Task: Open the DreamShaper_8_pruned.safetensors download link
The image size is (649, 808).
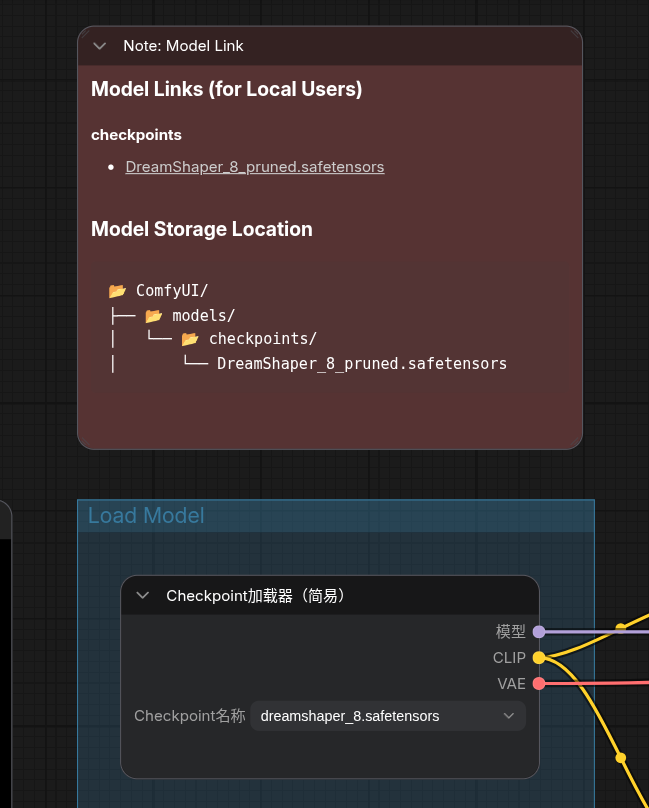Action: 255,167
